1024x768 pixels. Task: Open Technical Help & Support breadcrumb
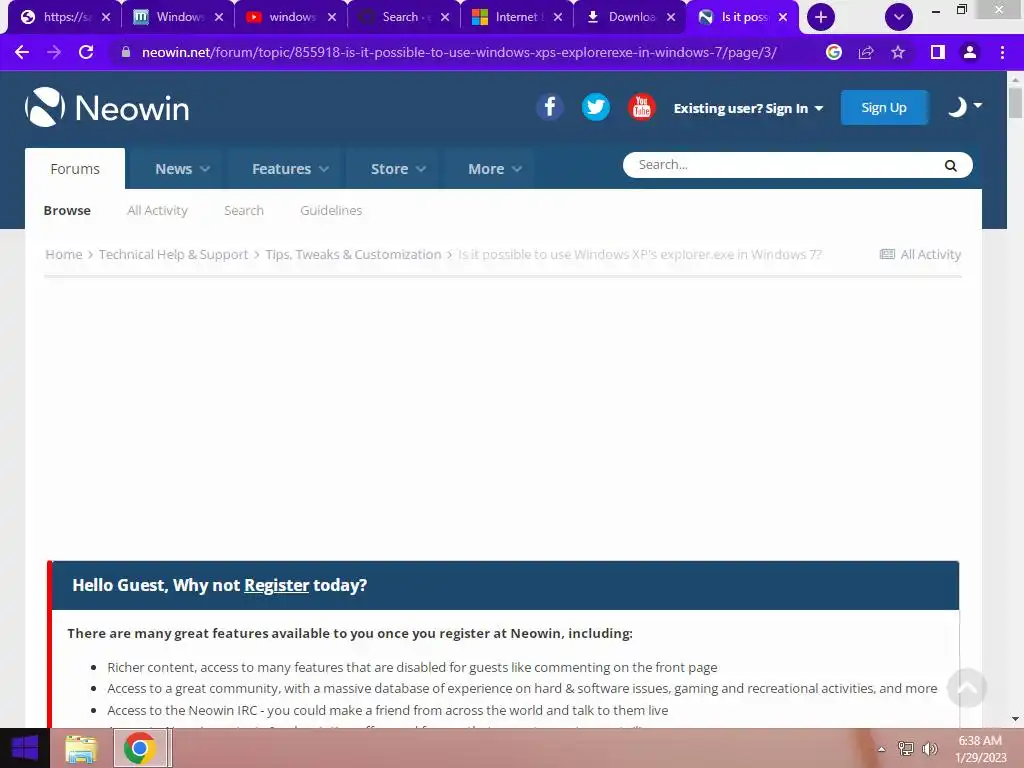point(173,254)
